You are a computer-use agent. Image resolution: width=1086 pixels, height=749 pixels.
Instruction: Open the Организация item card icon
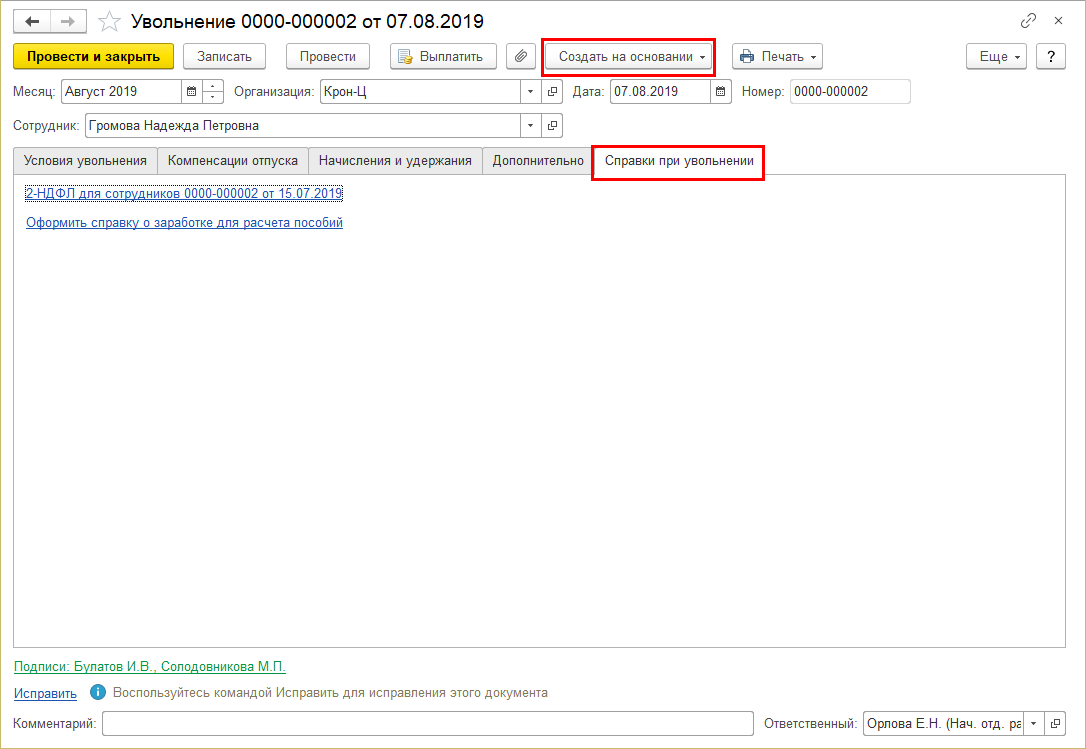coord(552,91)
